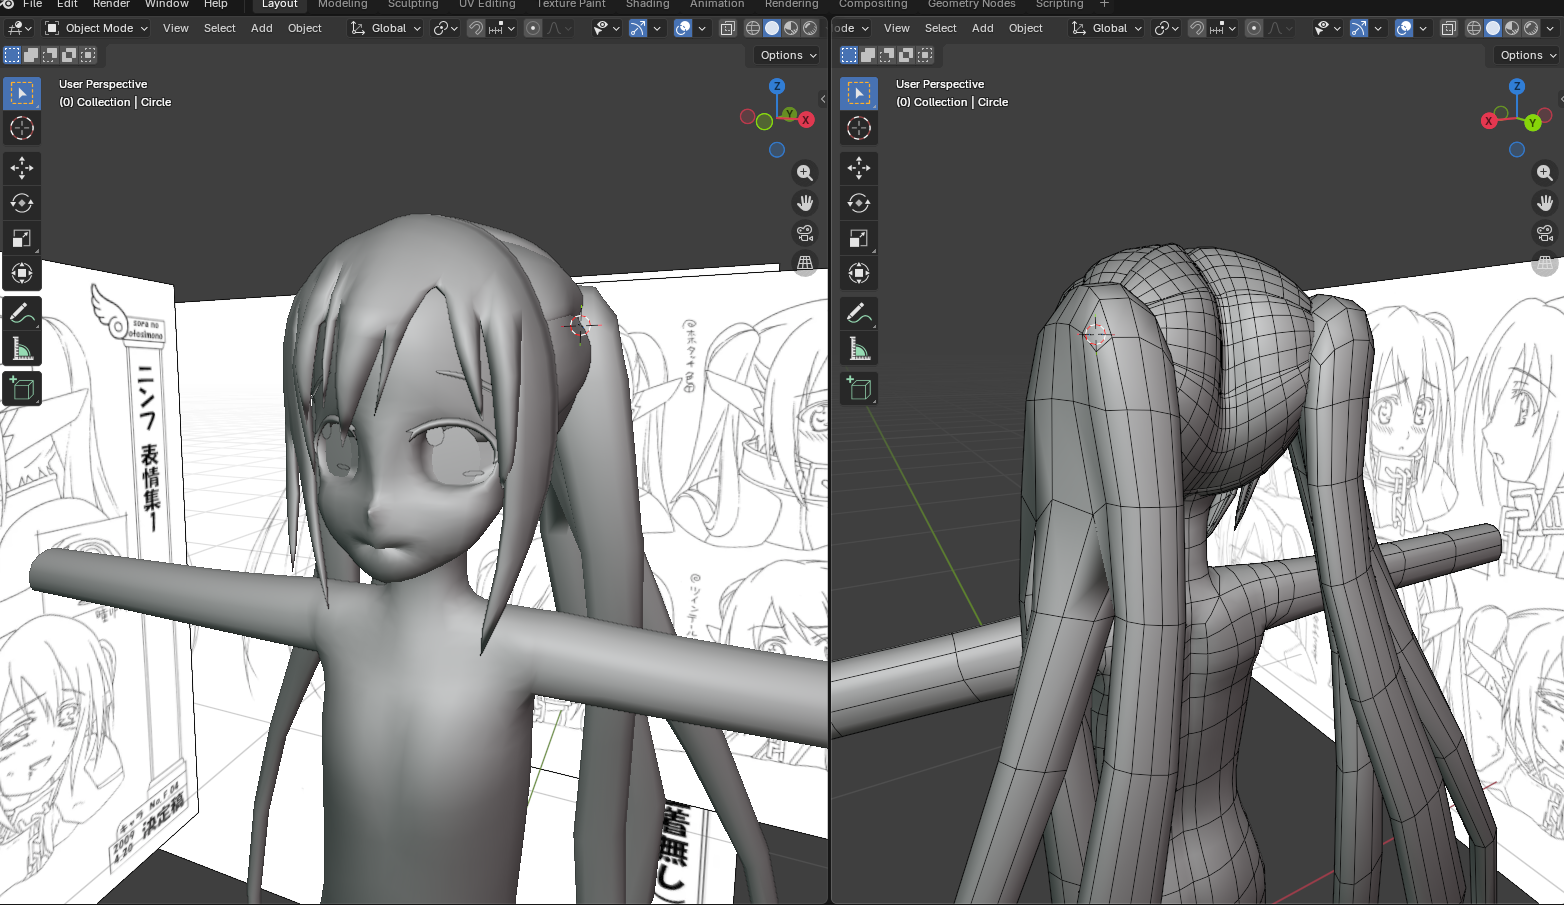Image resolution: width=1564 pixels, height=905 pixels.
Task: Choose the Rotate tool in right viewport
Action: 858,203
